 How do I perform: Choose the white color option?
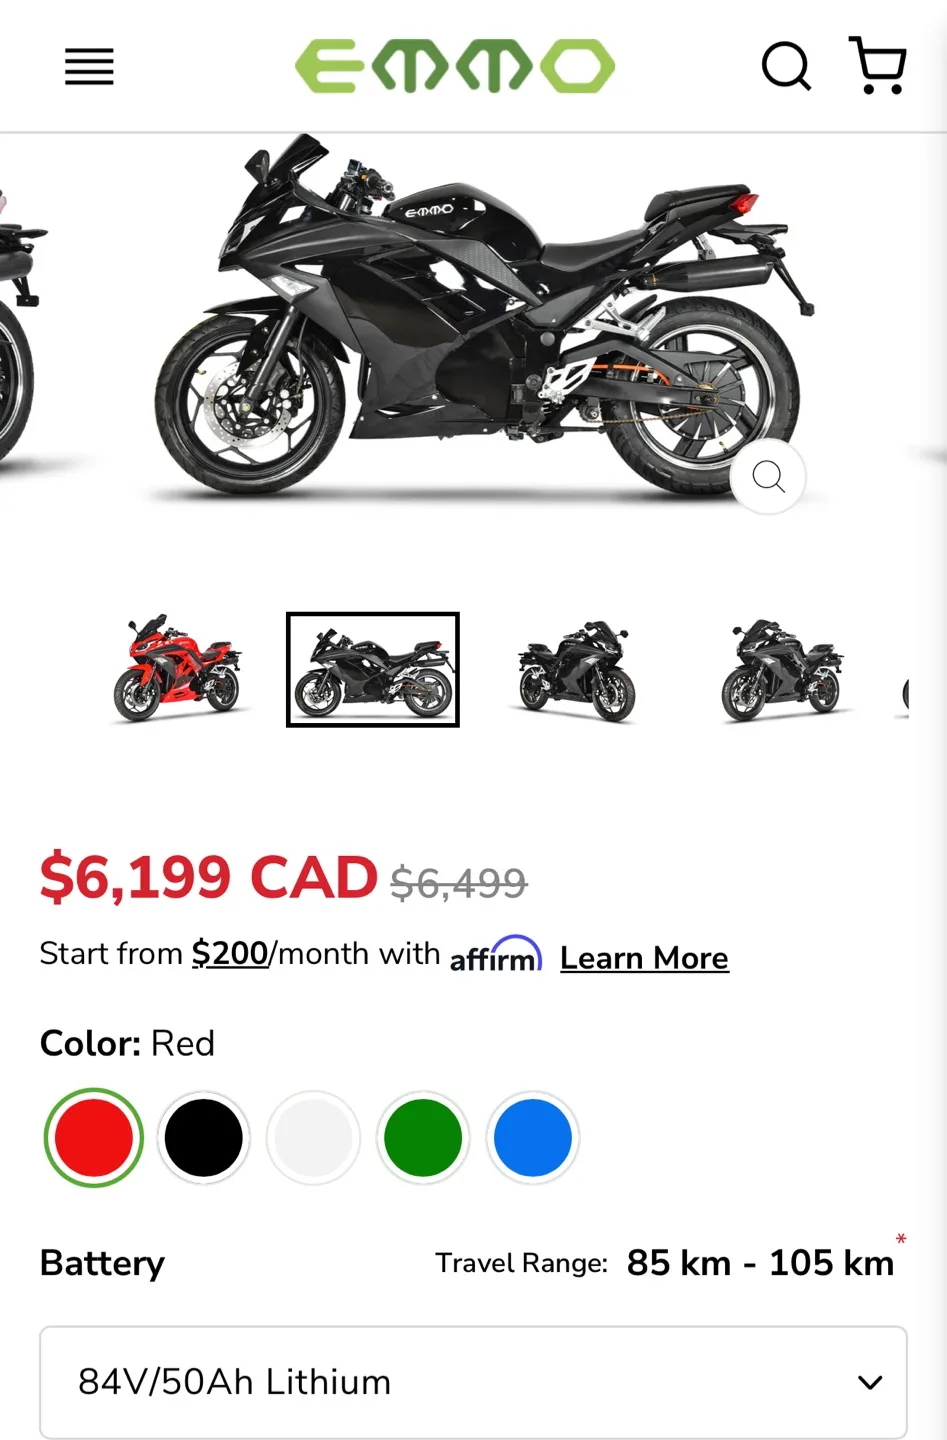314,1138
